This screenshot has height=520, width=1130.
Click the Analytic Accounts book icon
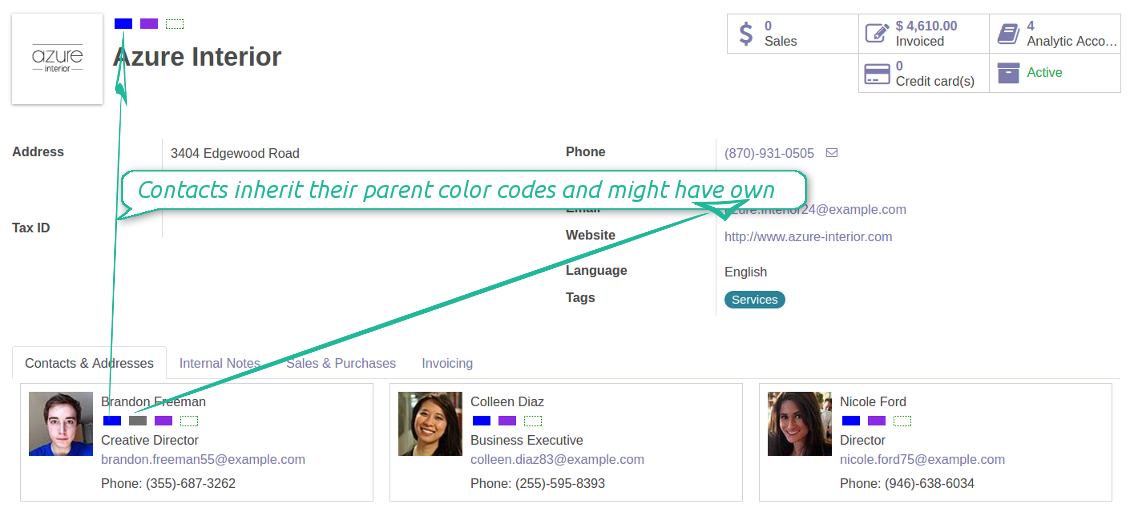pos(1008,33)
